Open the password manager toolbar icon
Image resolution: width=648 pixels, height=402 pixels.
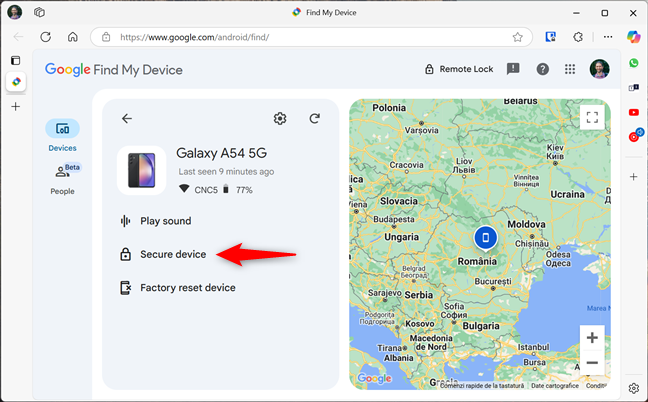tap(550, 37)
